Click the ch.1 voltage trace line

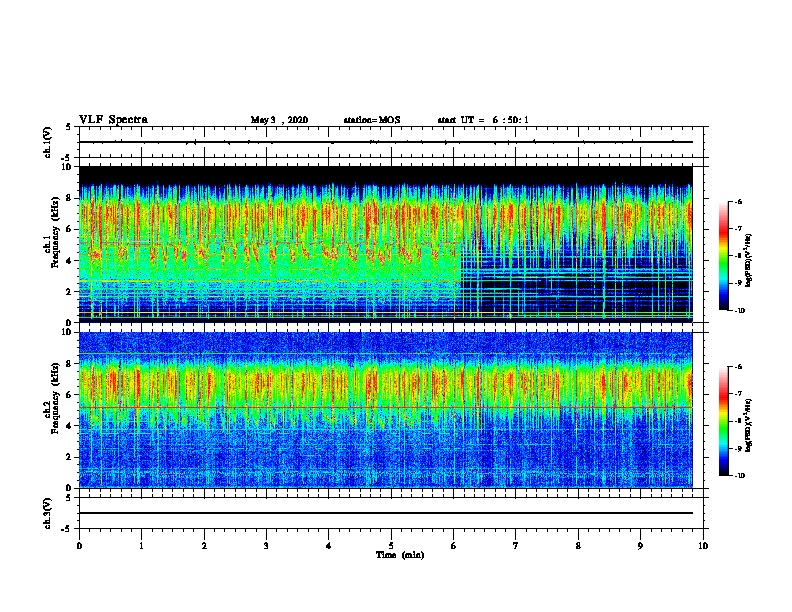pyautogui.click(x=386, y=142)
